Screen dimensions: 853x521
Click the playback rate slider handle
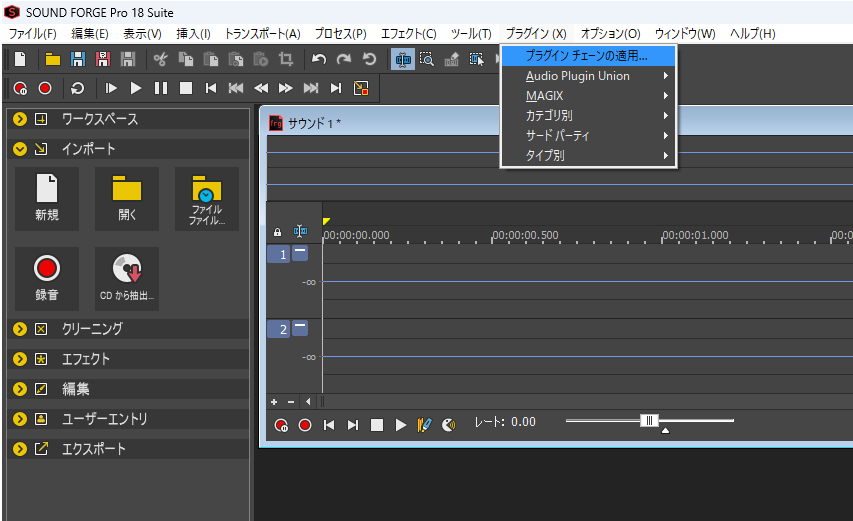point(649,421)
